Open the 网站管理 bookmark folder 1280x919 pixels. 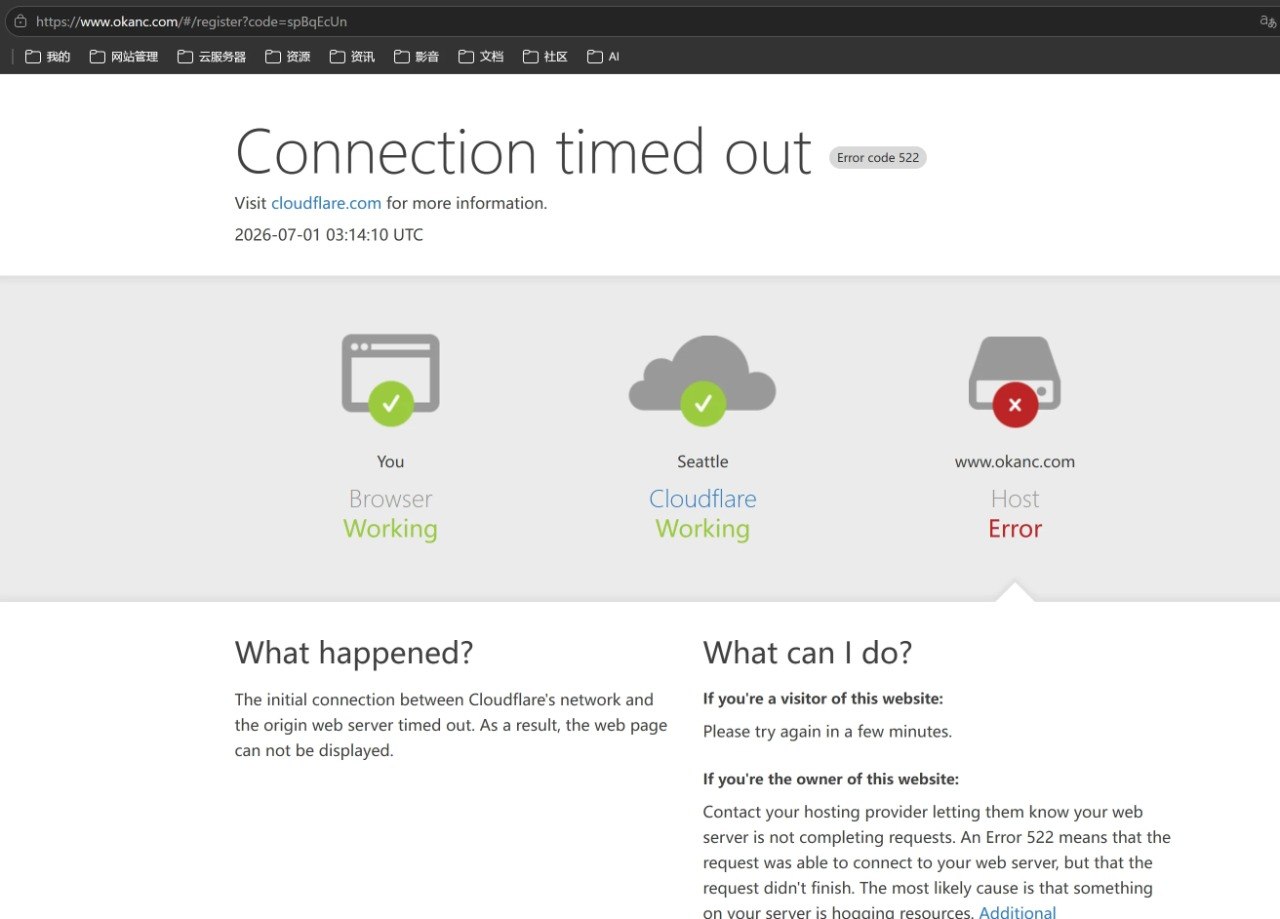[124, 57]
